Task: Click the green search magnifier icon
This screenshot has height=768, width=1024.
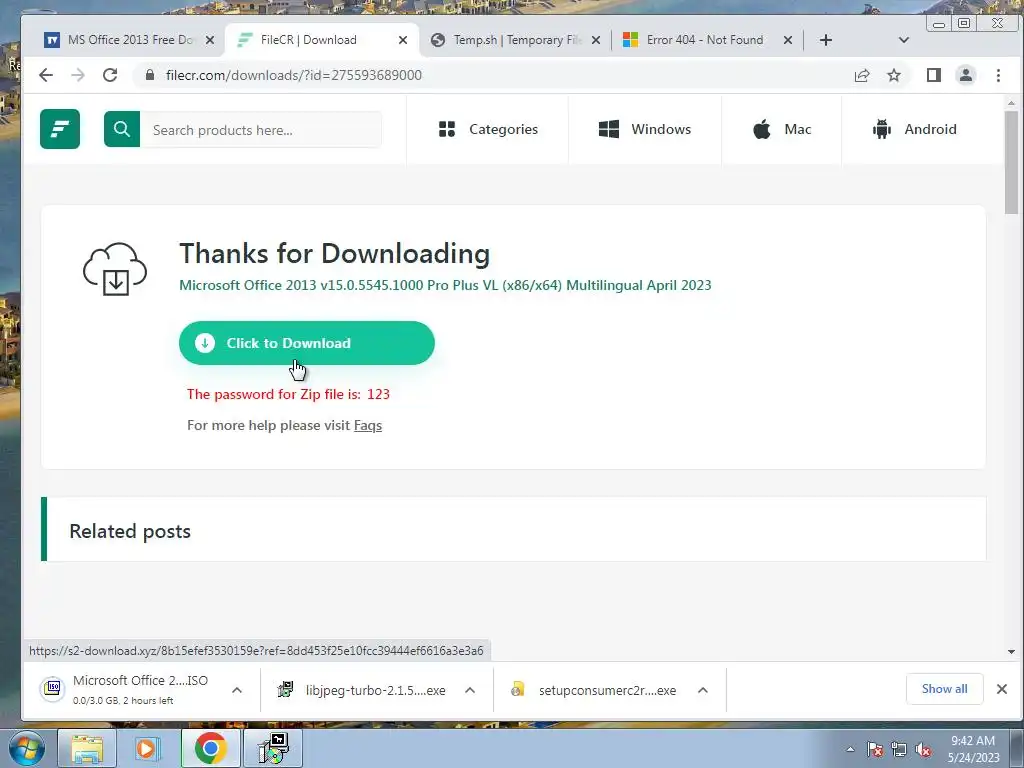Action: point(121,129)
